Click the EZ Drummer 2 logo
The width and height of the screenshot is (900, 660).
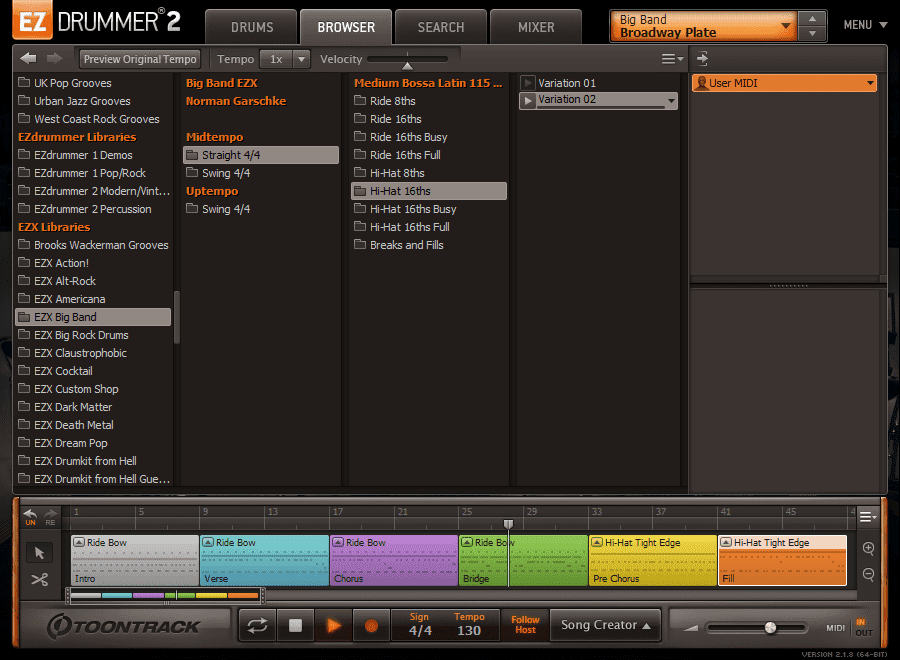[x=98, y=21]
